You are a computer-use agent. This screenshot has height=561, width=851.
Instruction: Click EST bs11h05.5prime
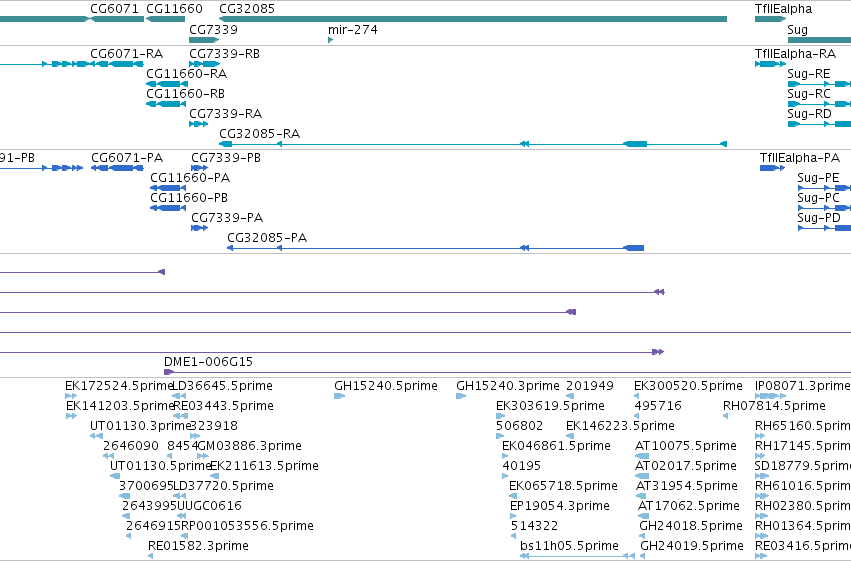pyautogui.click(x=569, y=546)
